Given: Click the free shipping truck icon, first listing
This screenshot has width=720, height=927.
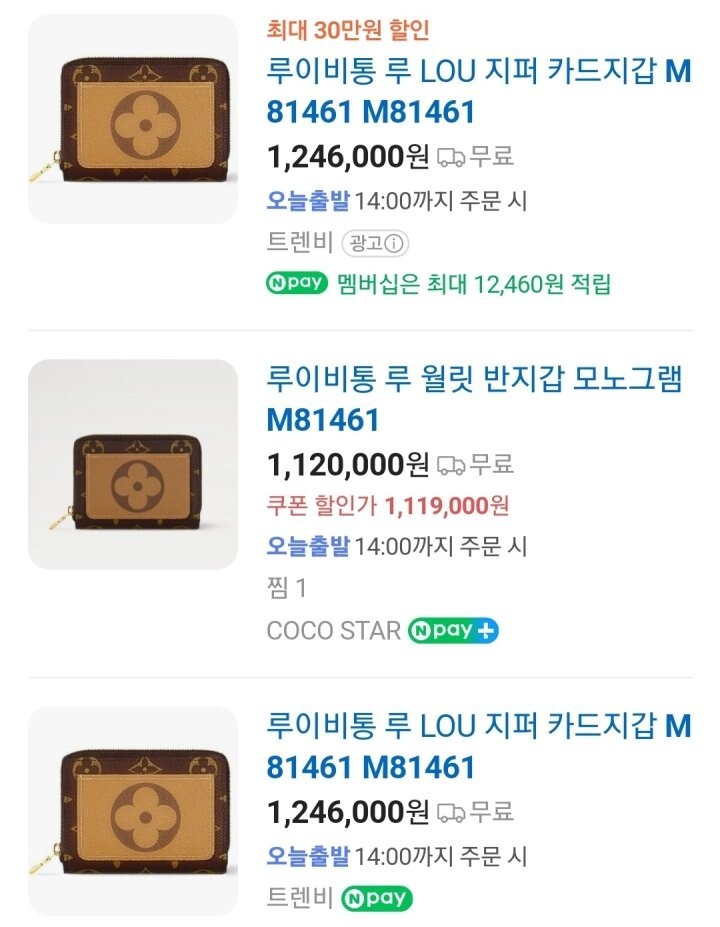Looking at the screenshot, I should (x=451, y=157).
